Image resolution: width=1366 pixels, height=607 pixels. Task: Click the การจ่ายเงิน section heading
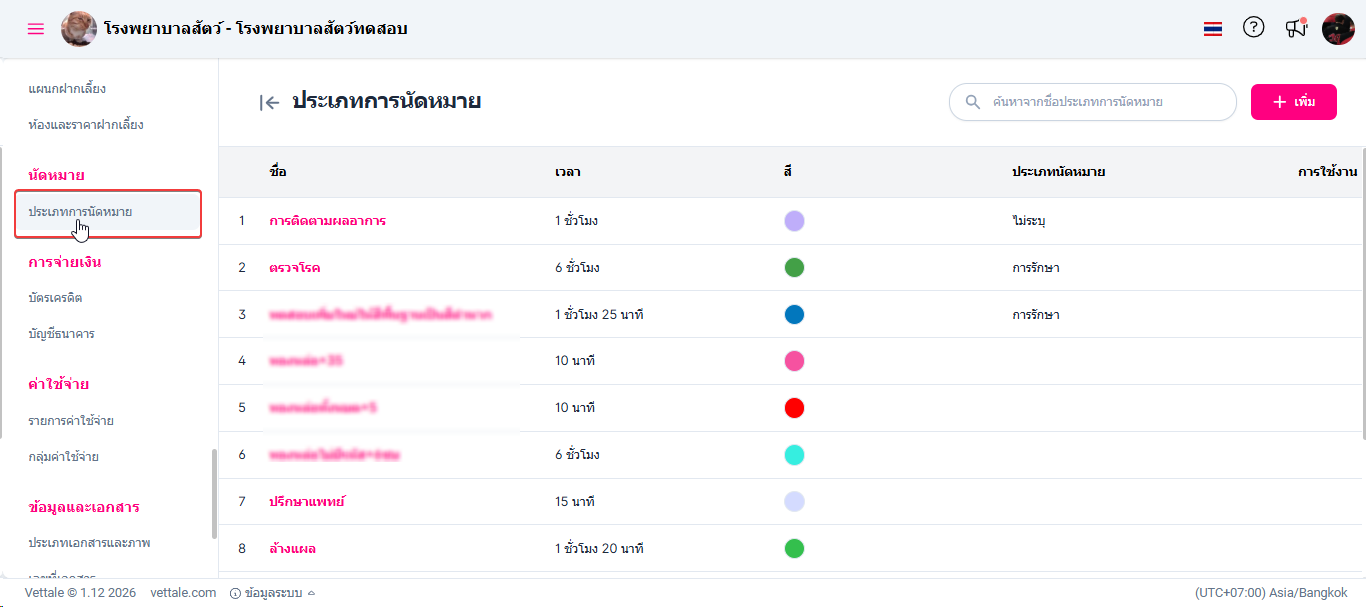[65, 262]
